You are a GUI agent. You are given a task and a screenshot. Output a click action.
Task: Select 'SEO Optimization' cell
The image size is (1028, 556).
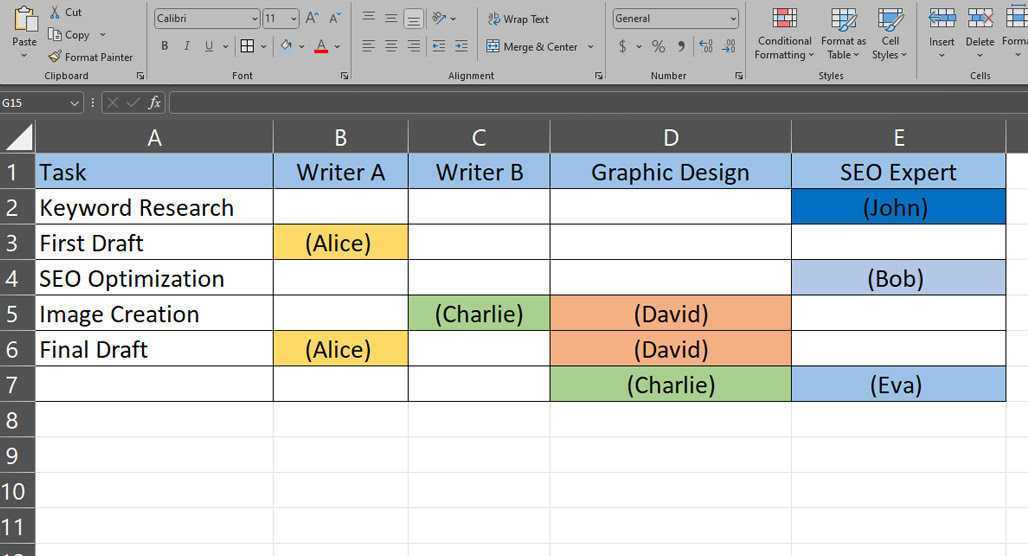[x=154, y=278]
